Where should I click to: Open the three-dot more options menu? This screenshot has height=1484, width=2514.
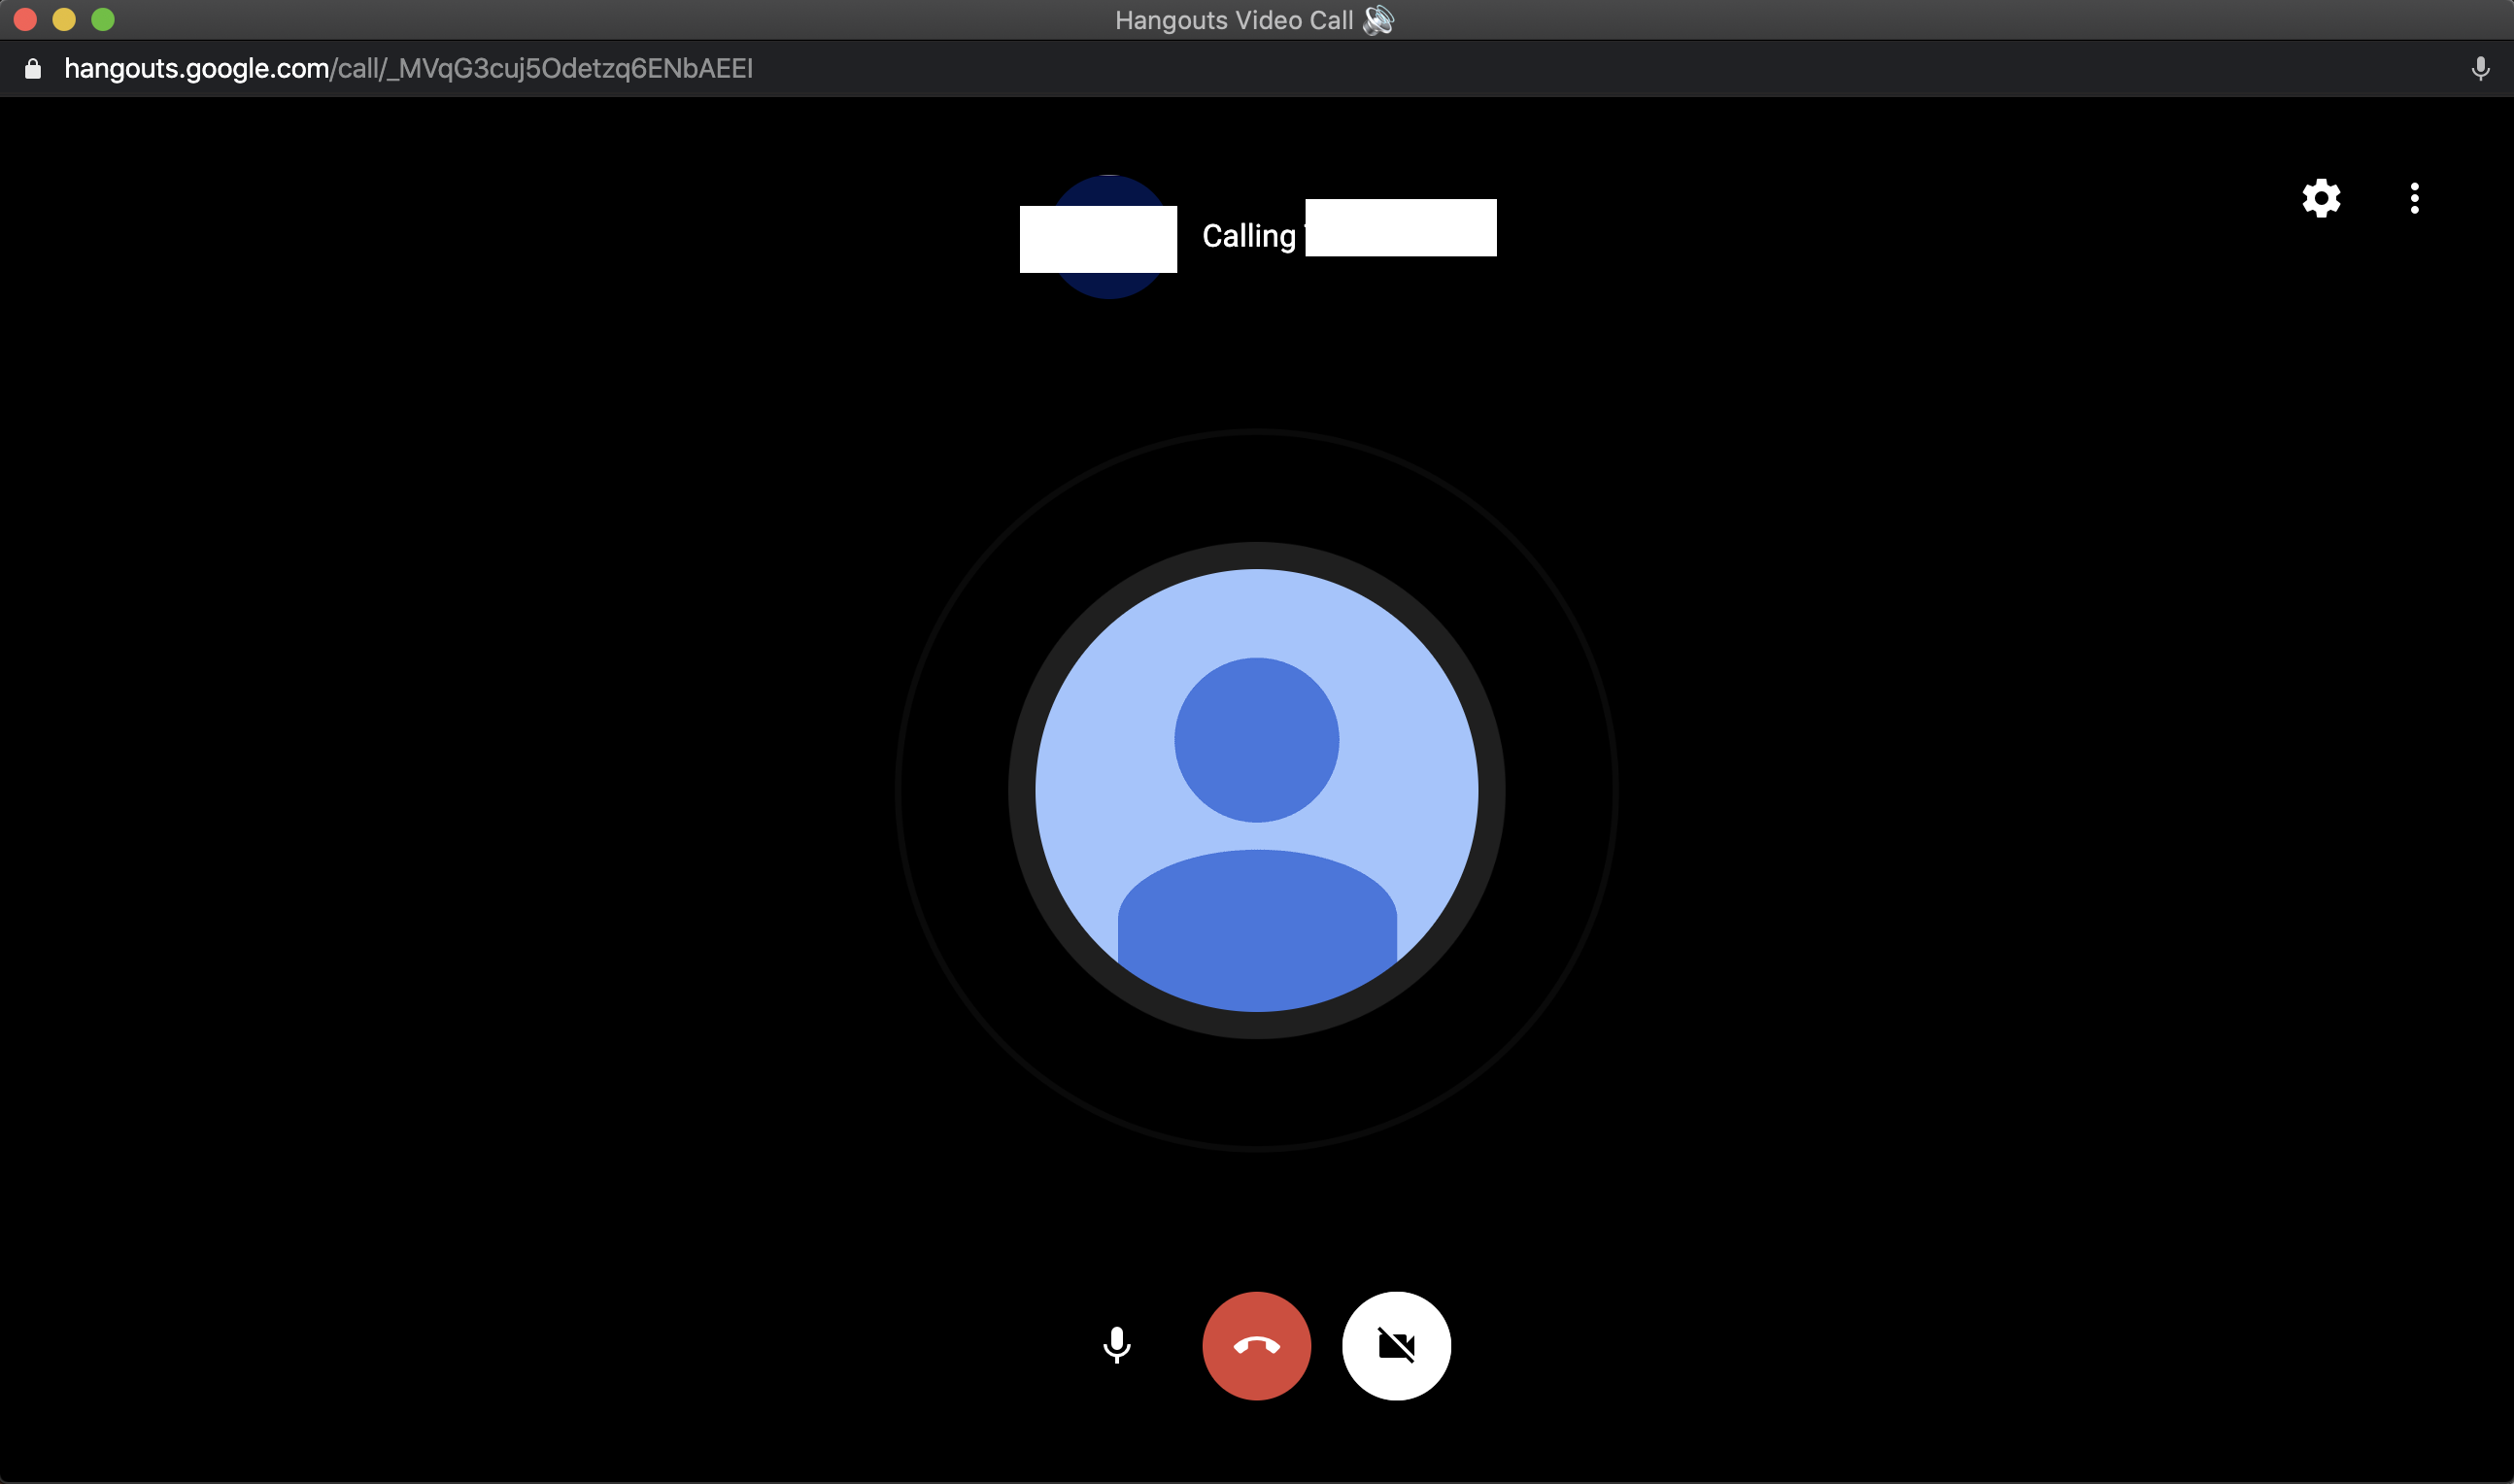(x=2415, y=198)
